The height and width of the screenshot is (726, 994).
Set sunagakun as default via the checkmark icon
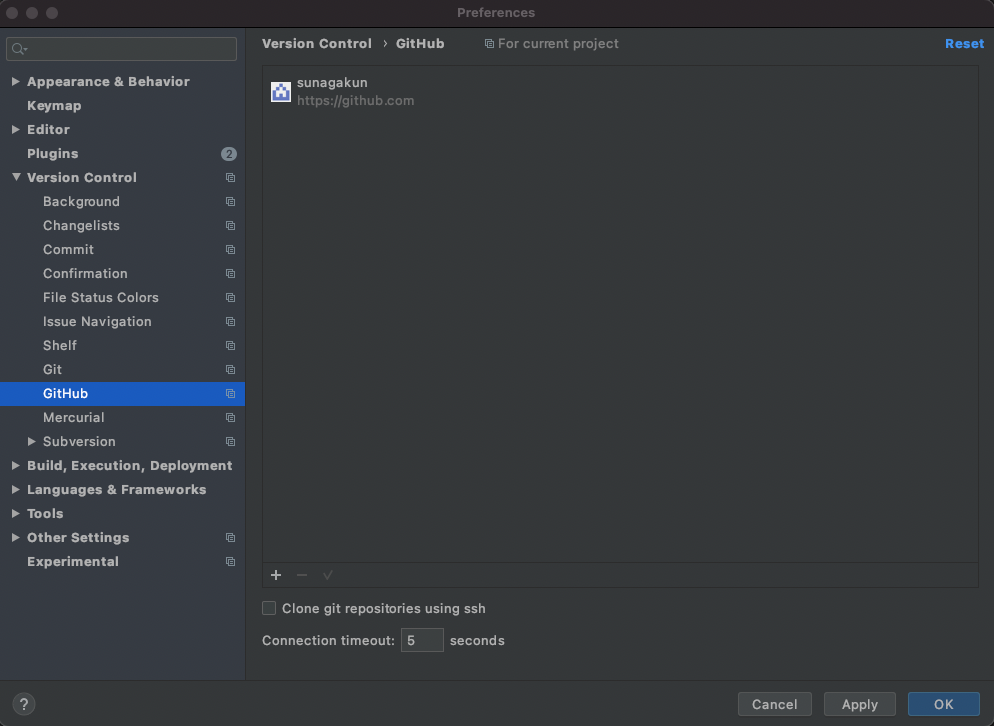click(x=328, y=575)
